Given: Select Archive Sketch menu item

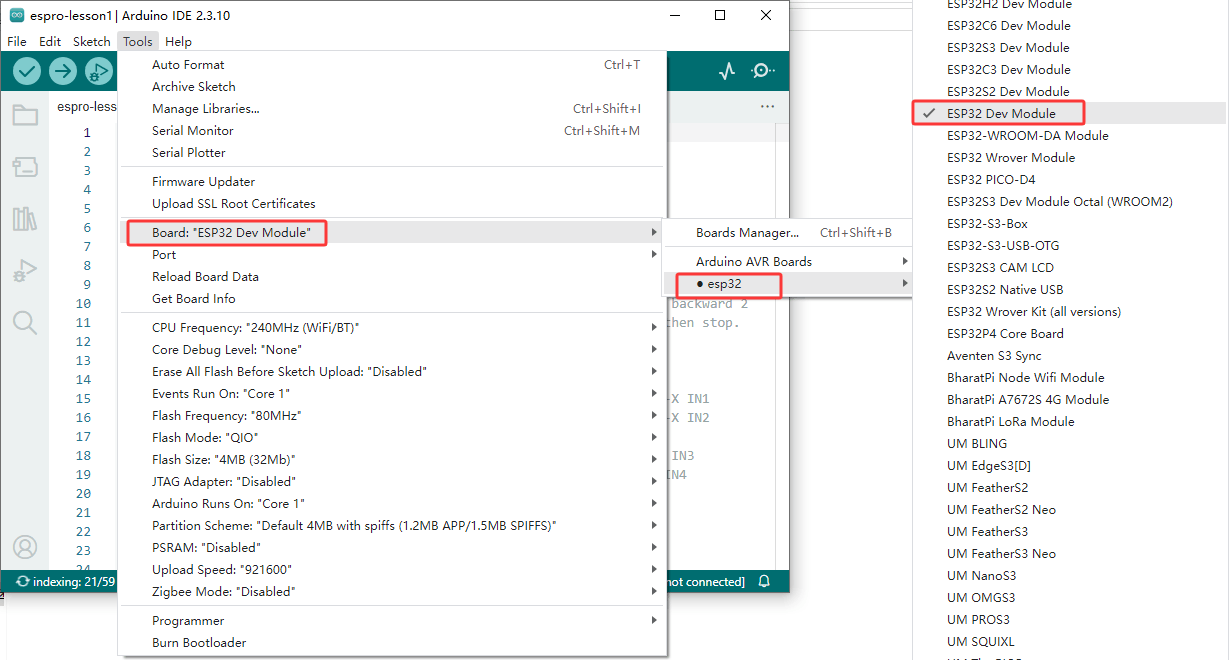Looking at the screenshot, I should click(x=391, y=87).
